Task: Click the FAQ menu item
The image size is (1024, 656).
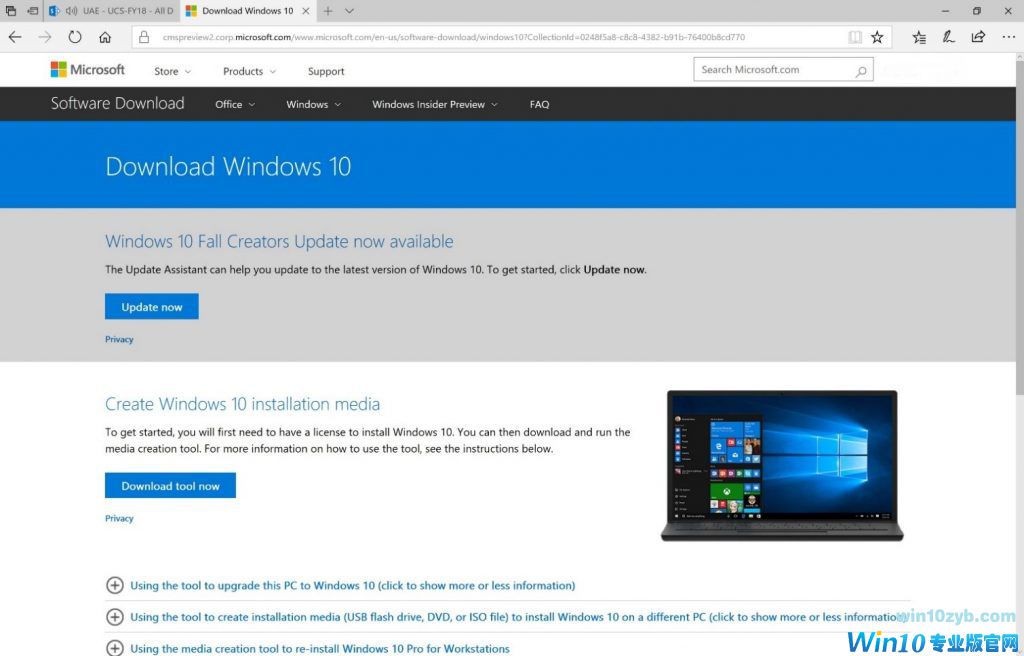Action: click(539, 104)
